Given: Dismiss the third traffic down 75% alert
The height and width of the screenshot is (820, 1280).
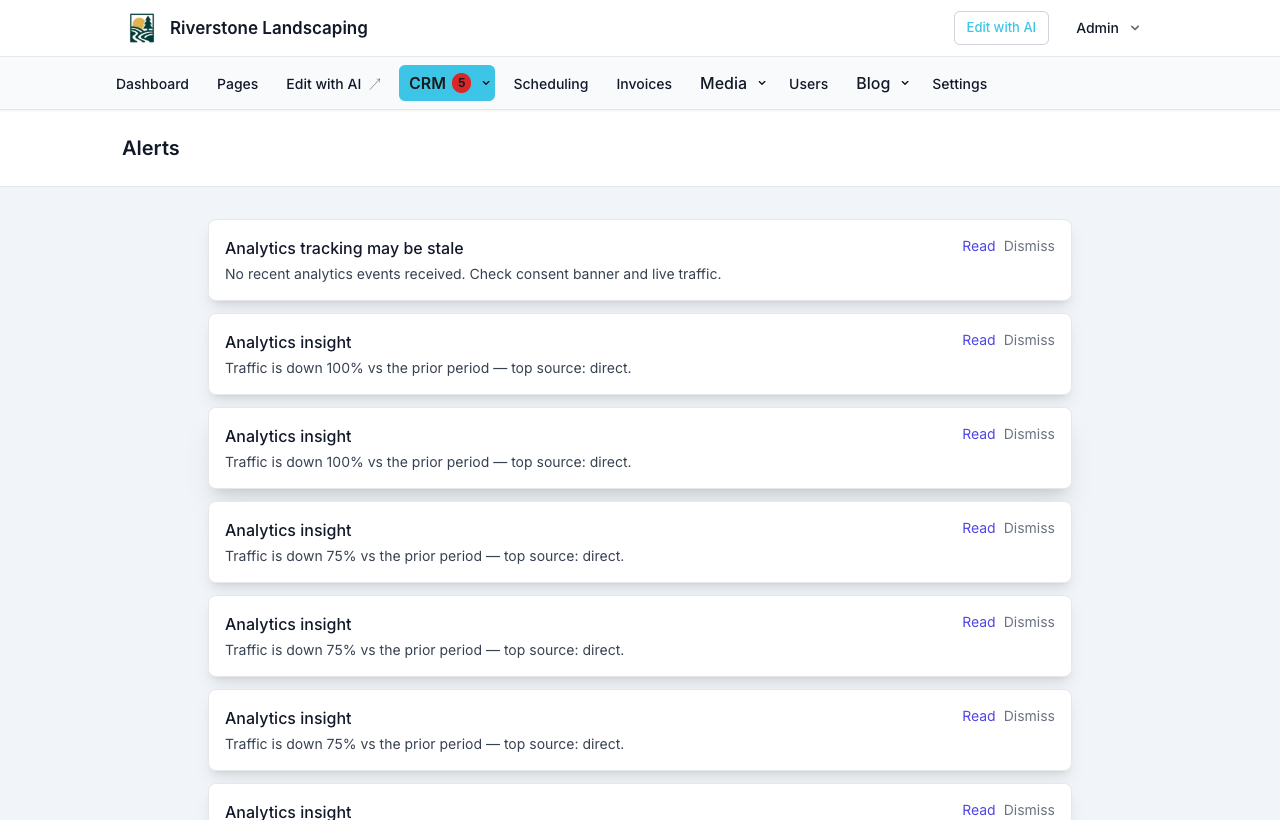Looking at the screenshot, I should tap(1029, 716).
